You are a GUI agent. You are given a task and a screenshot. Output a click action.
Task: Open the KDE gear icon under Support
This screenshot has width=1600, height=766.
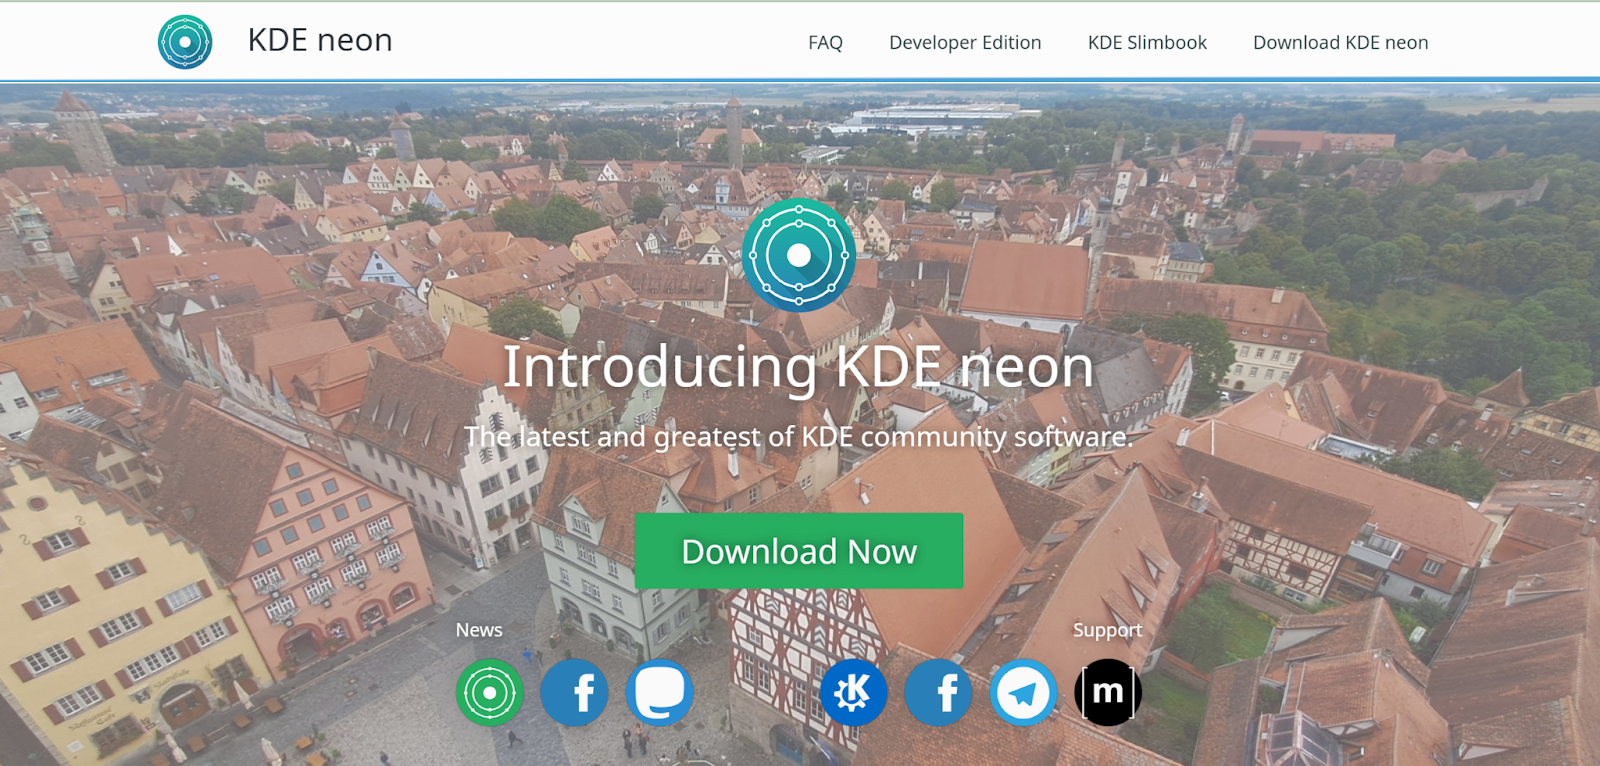[x=853, y=692]
